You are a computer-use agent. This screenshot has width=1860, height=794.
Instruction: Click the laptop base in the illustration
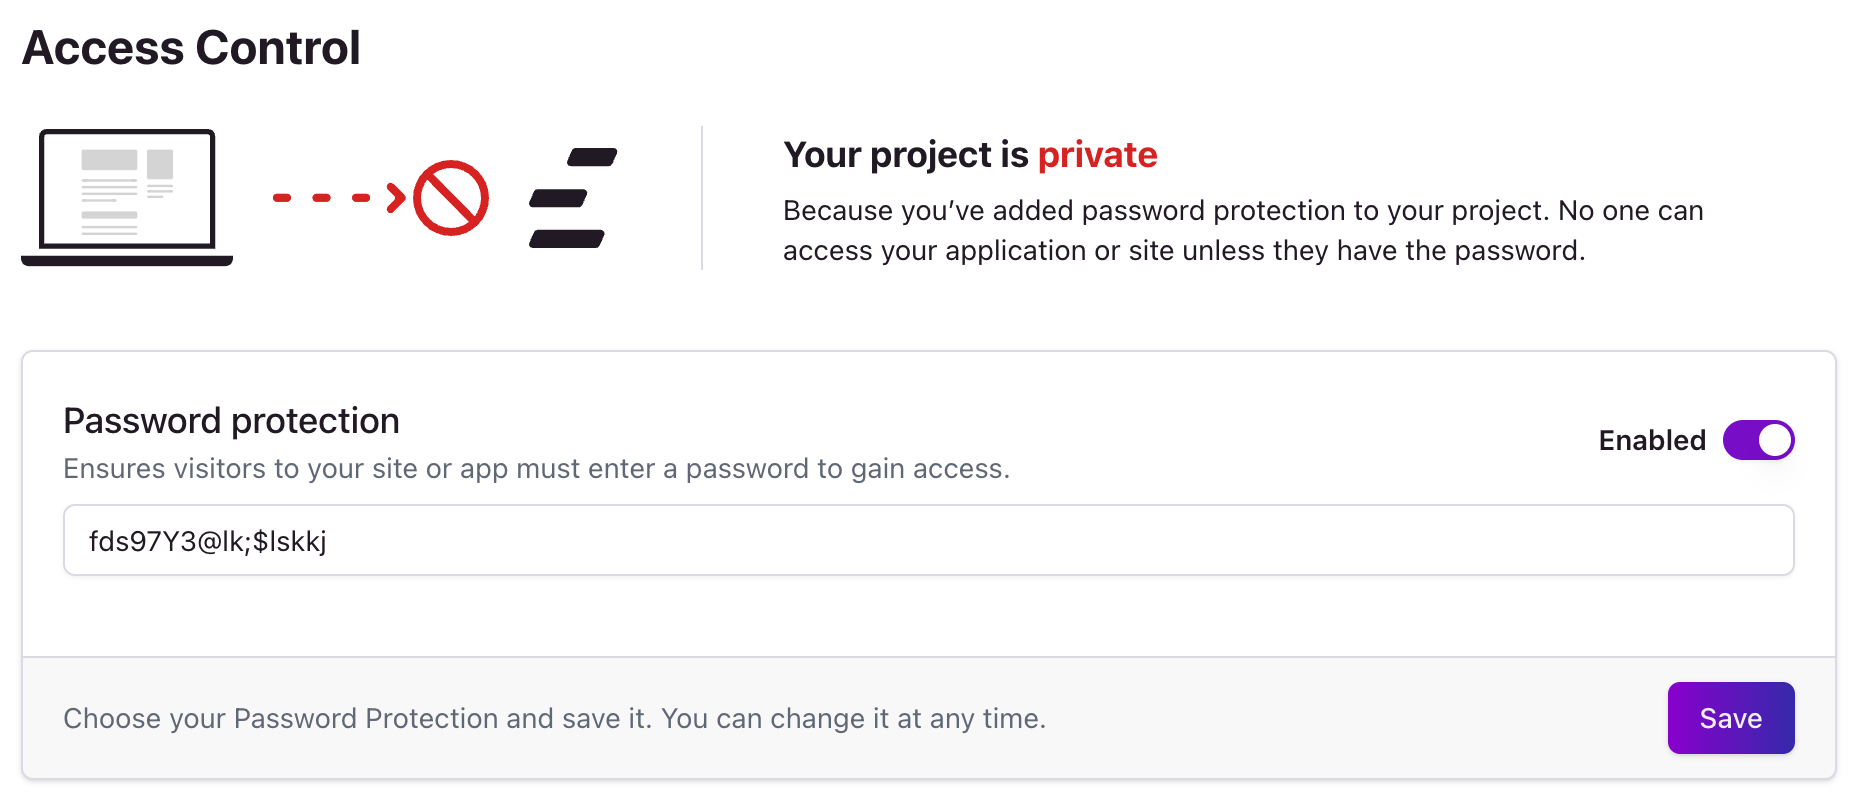(126, 260)
